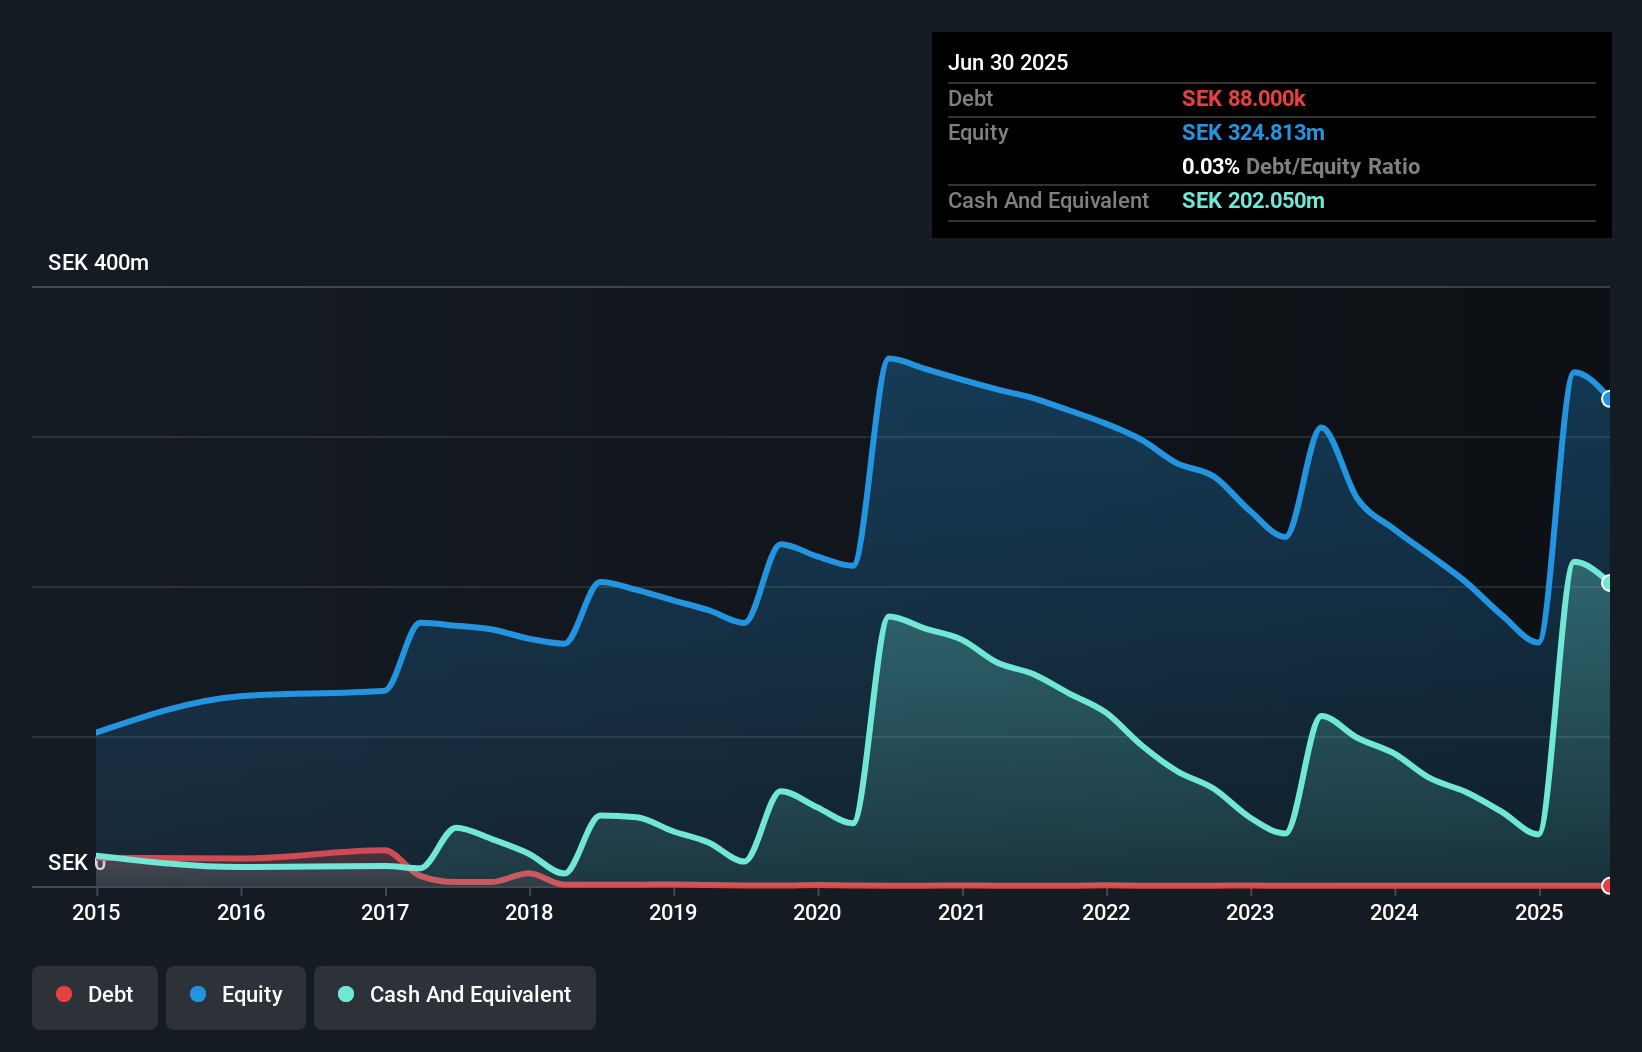Click the 2017 x-axis label
Viewport: 1642px width, 1052px height.
tap(385, 912)
